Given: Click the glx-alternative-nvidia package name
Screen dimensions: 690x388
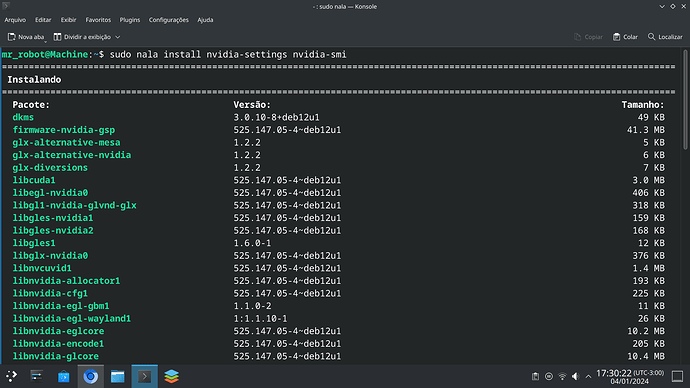Looking at the screenshot, I should [x=72, y=155].
